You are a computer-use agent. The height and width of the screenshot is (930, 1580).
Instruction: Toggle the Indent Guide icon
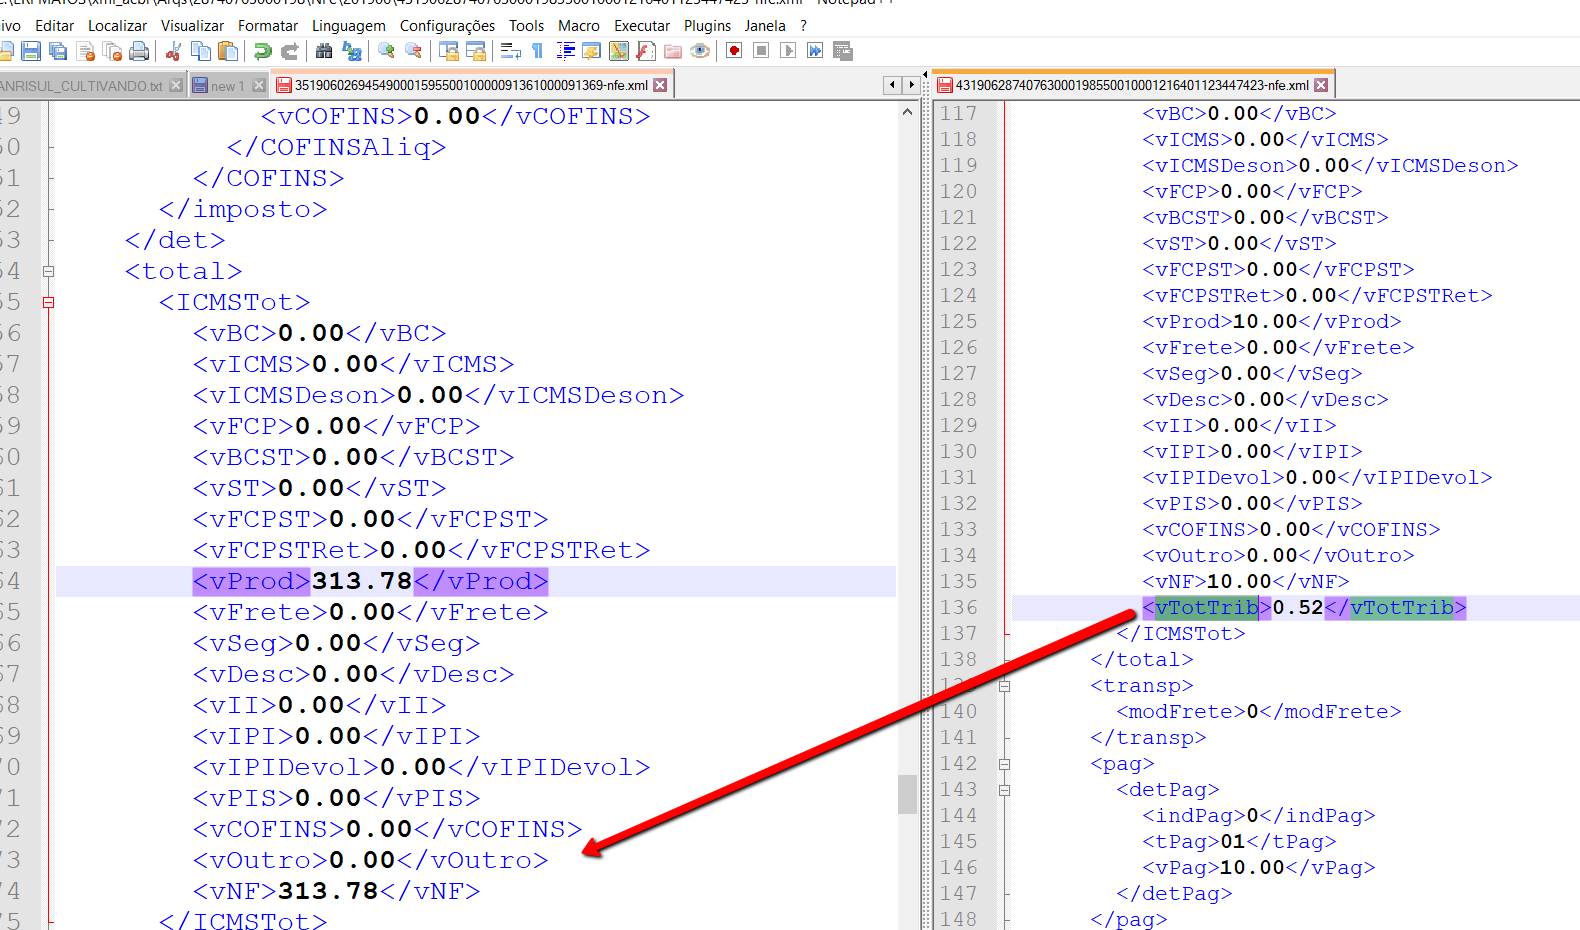[565, 51]
